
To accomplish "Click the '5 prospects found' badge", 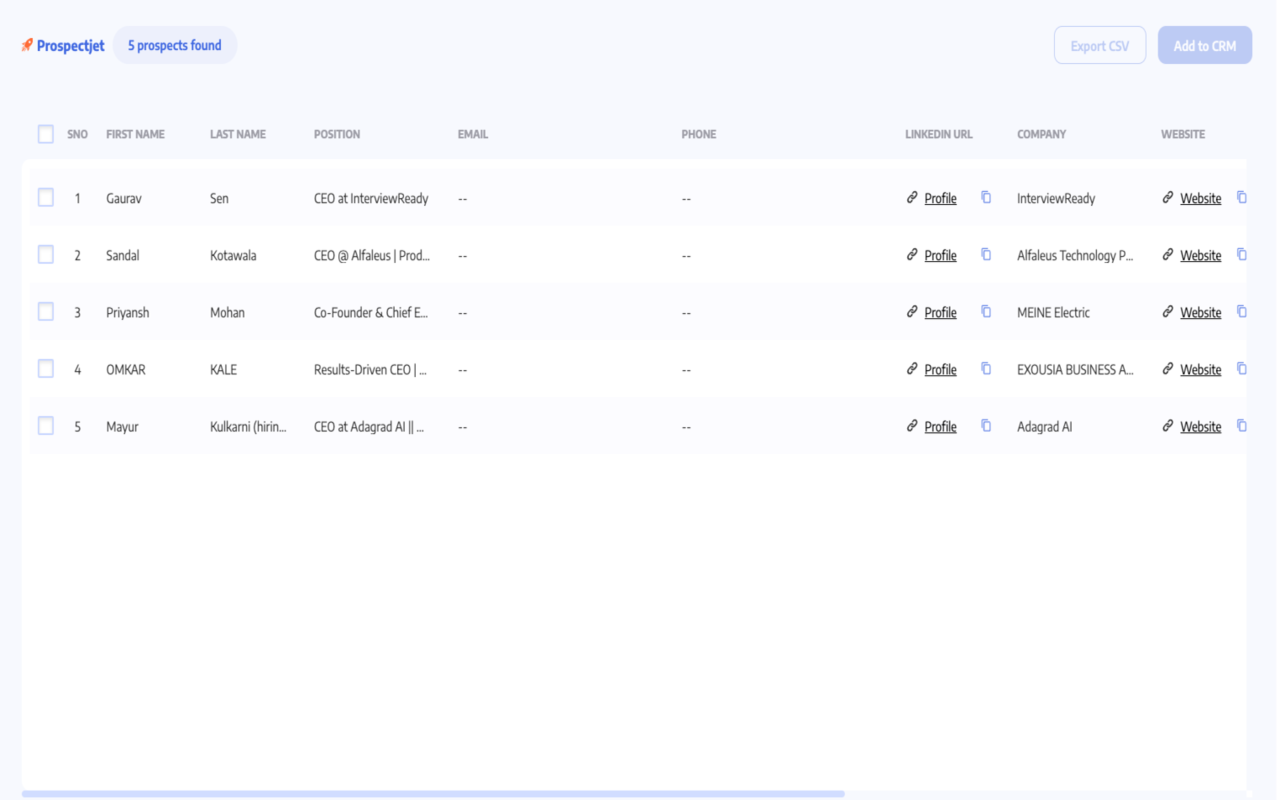I will click(x=175, y=45).
